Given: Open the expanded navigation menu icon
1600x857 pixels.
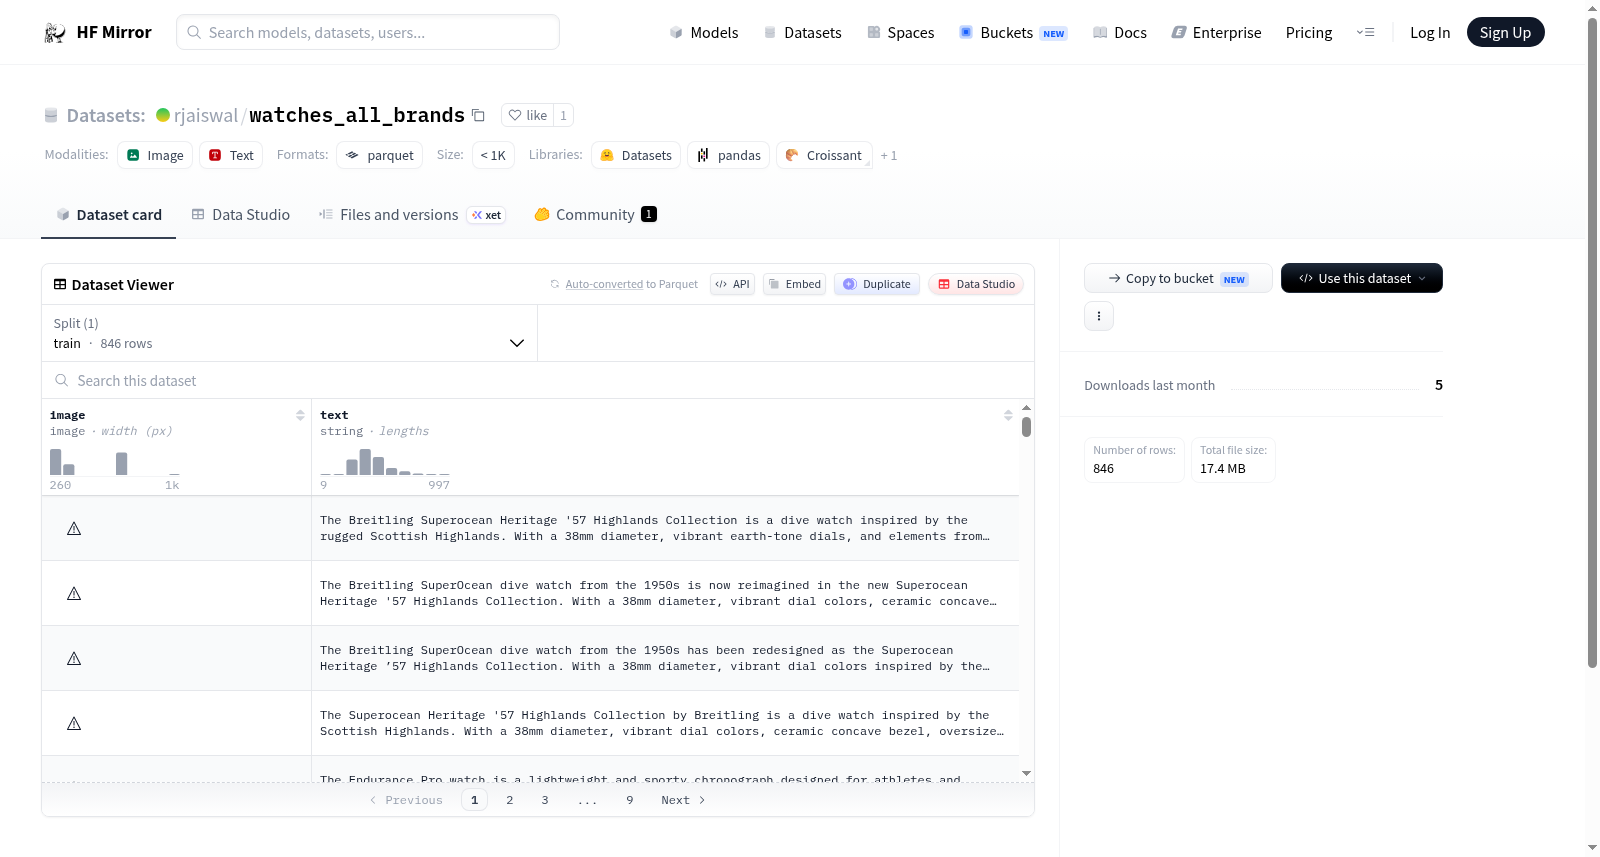Looking at the screenshot, I should (x=1365, y=33).
